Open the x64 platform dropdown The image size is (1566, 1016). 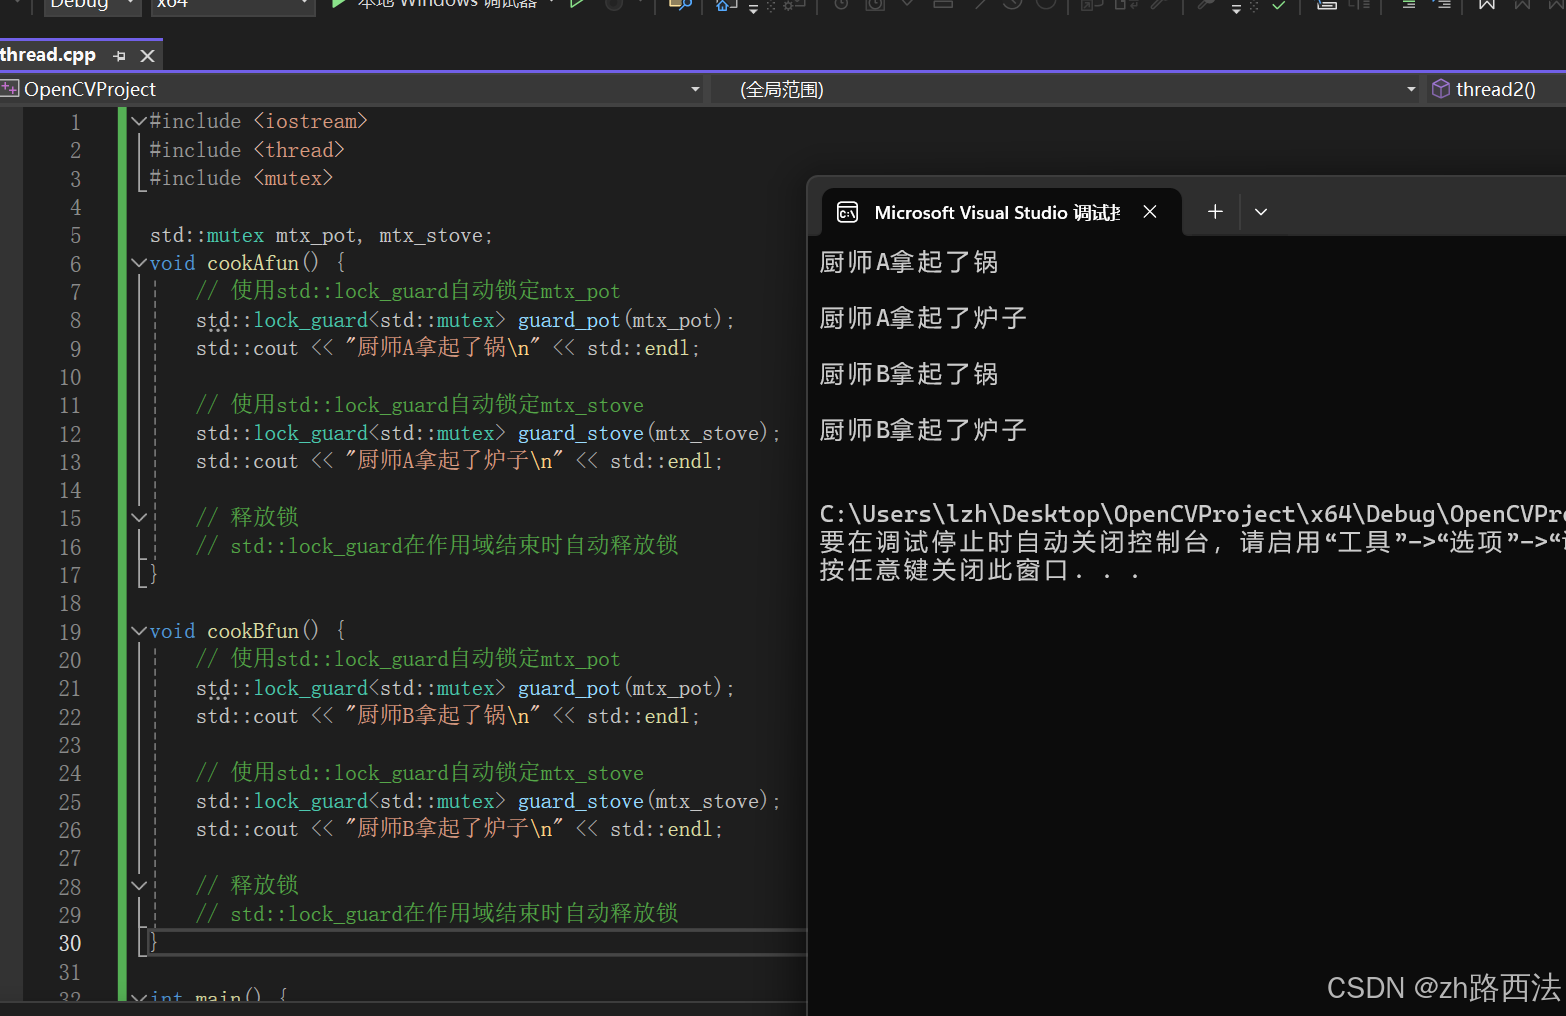click(x=233, y=5)
